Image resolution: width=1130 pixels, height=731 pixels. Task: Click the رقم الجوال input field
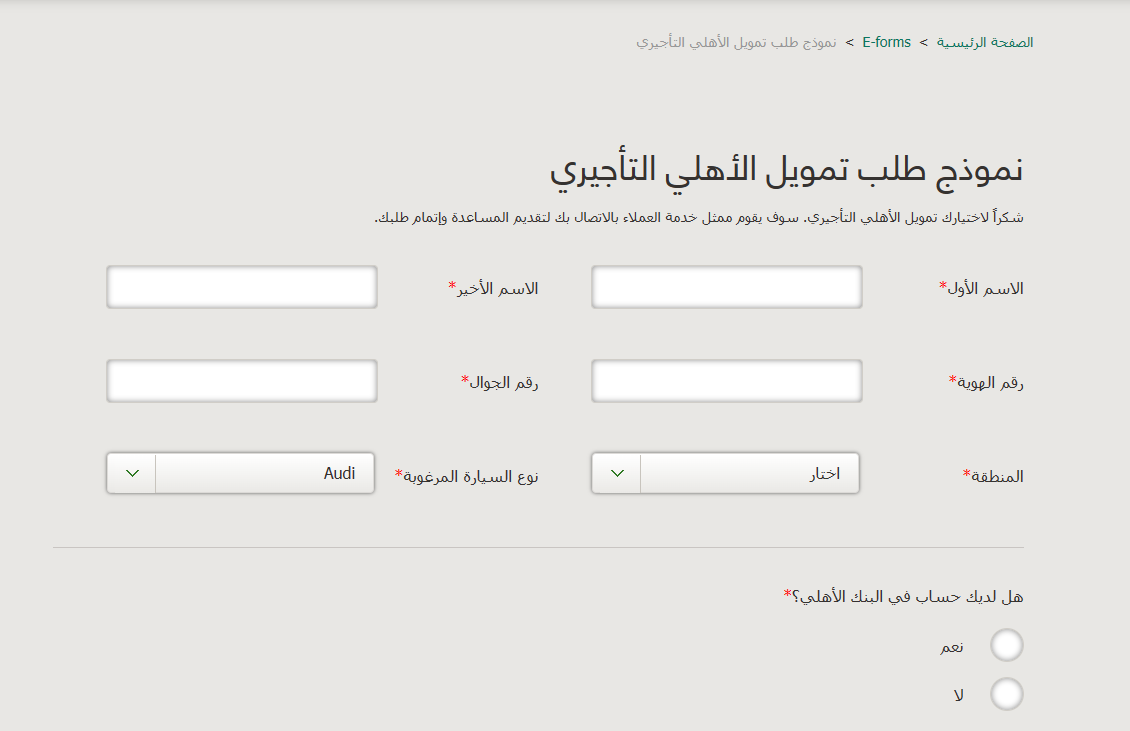[x=242, y=381]
